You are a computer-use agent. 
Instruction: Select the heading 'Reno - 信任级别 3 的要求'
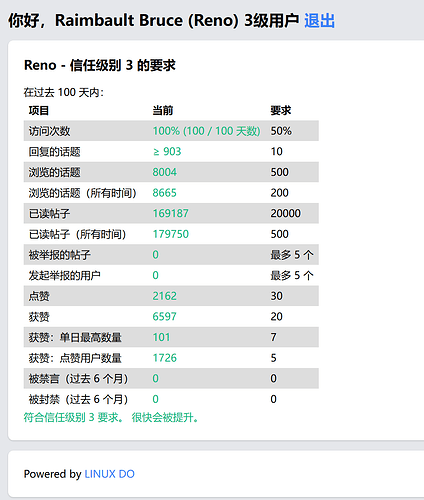tap(100, 65)
